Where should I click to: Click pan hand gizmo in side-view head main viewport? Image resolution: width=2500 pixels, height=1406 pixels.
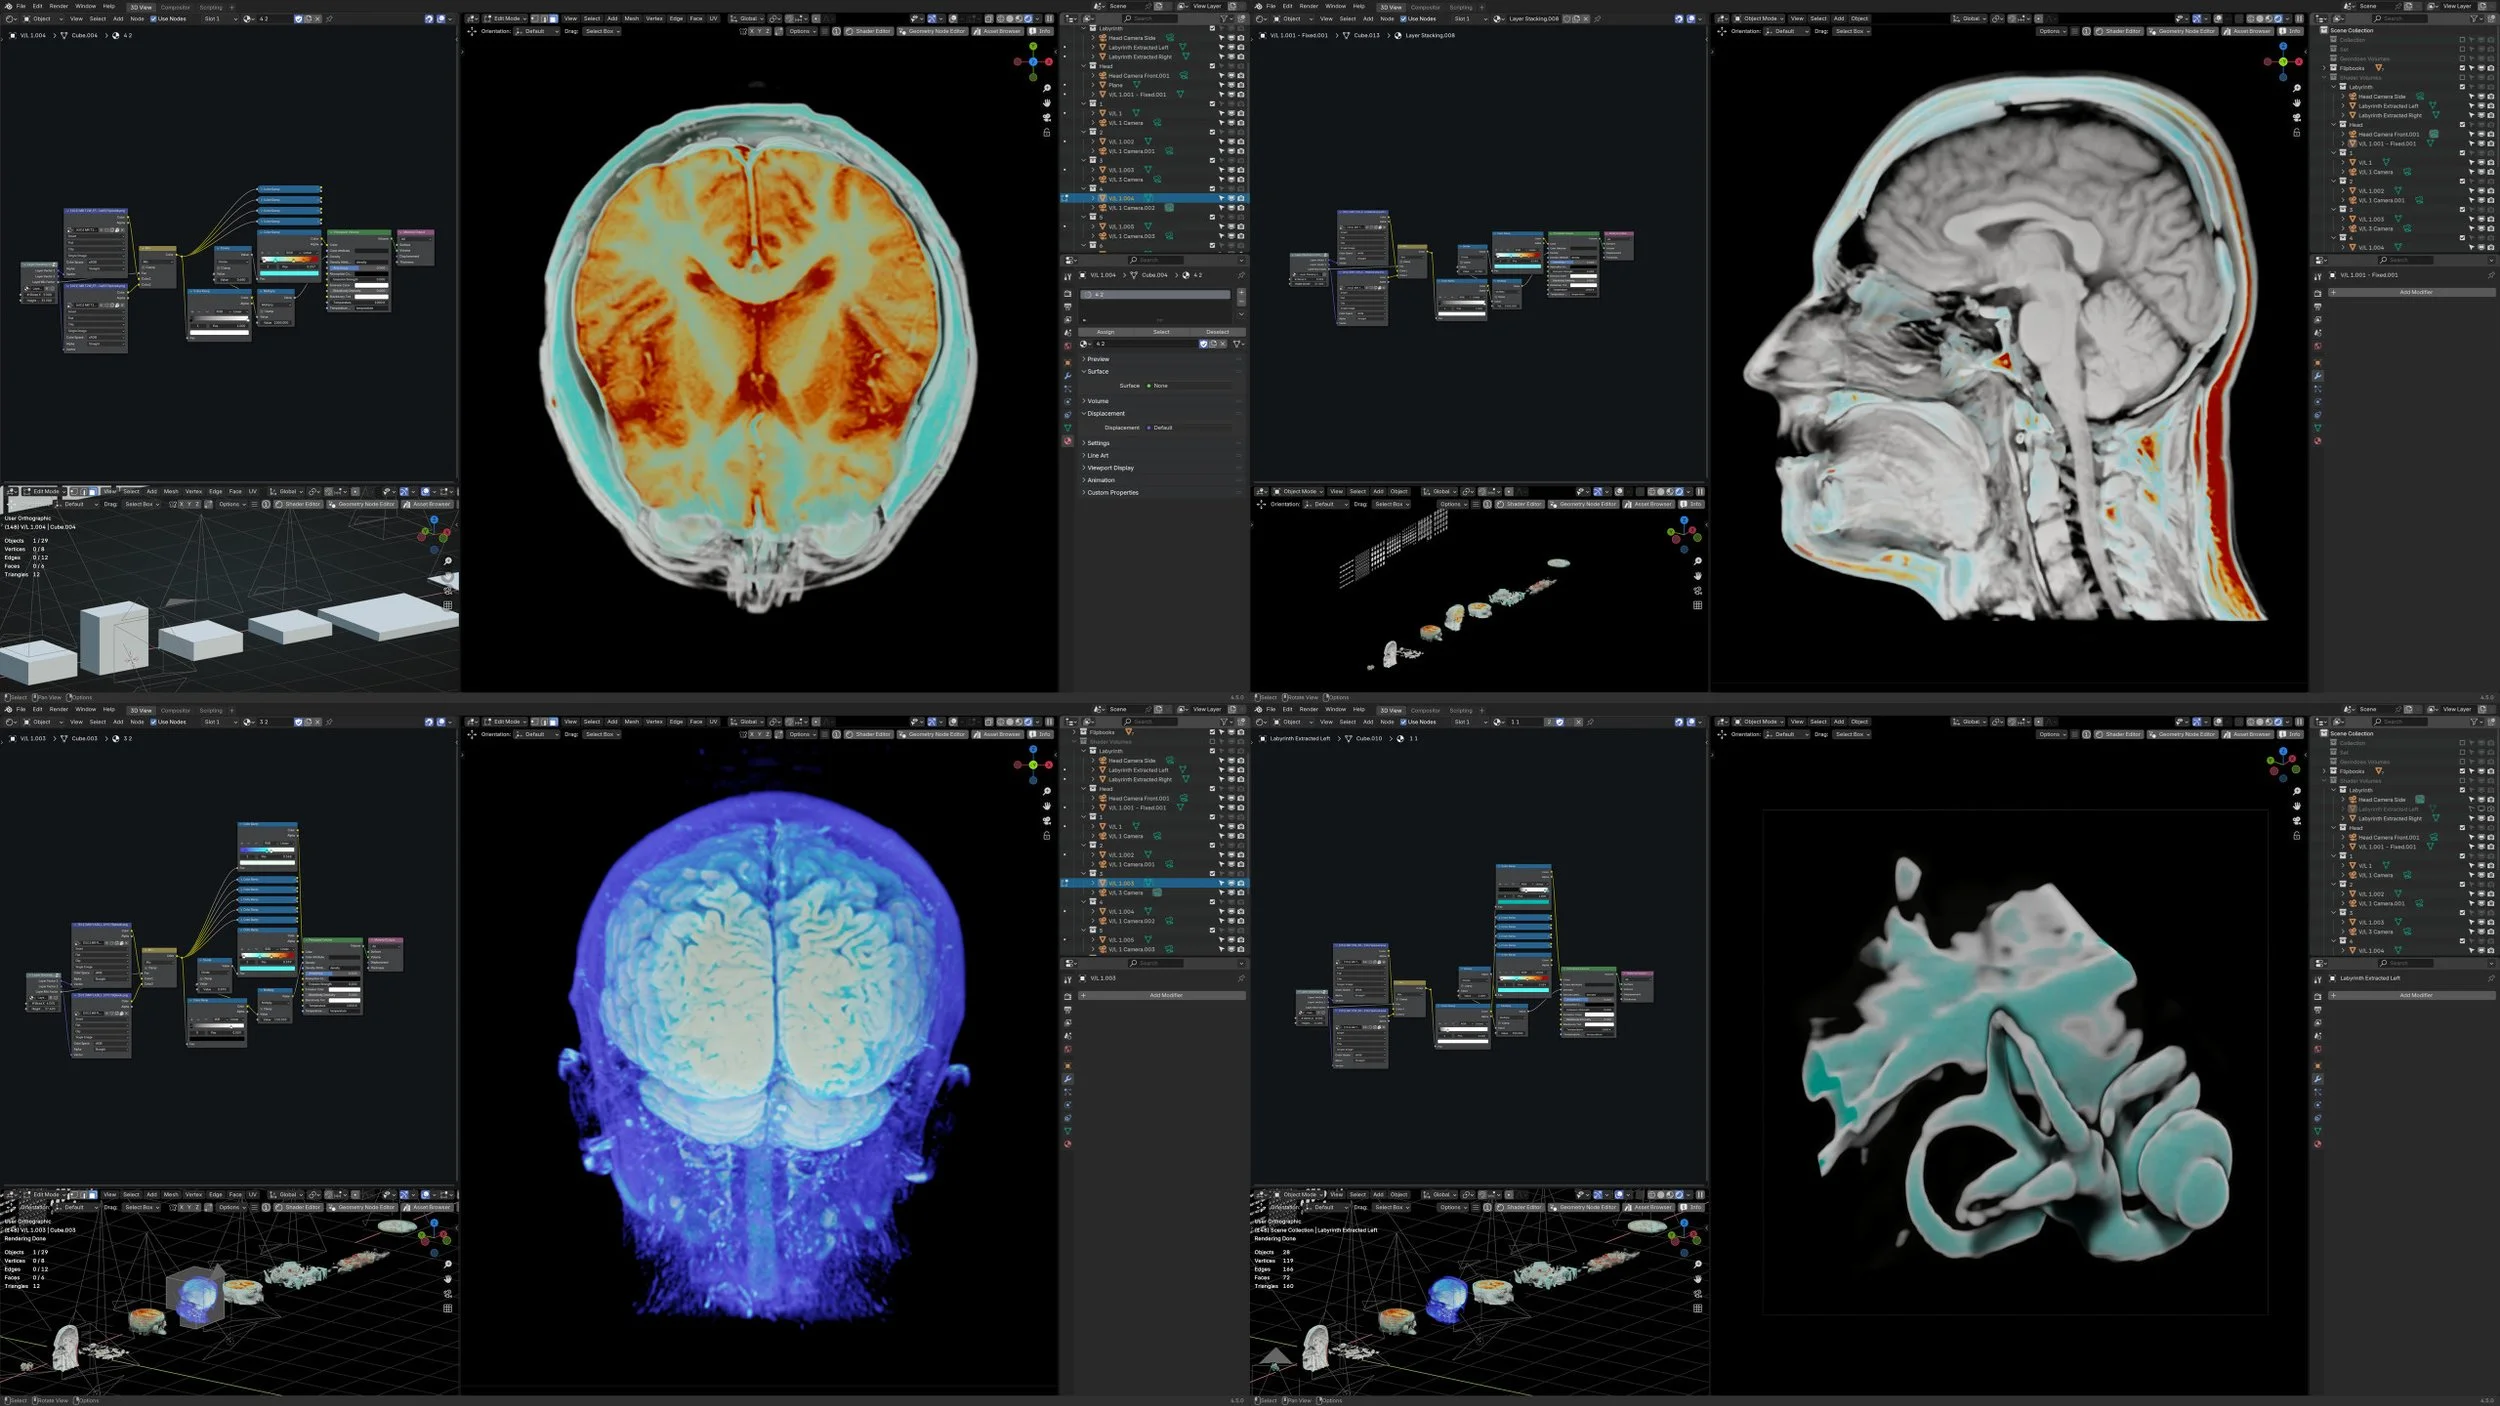(x=2297, y=103)
